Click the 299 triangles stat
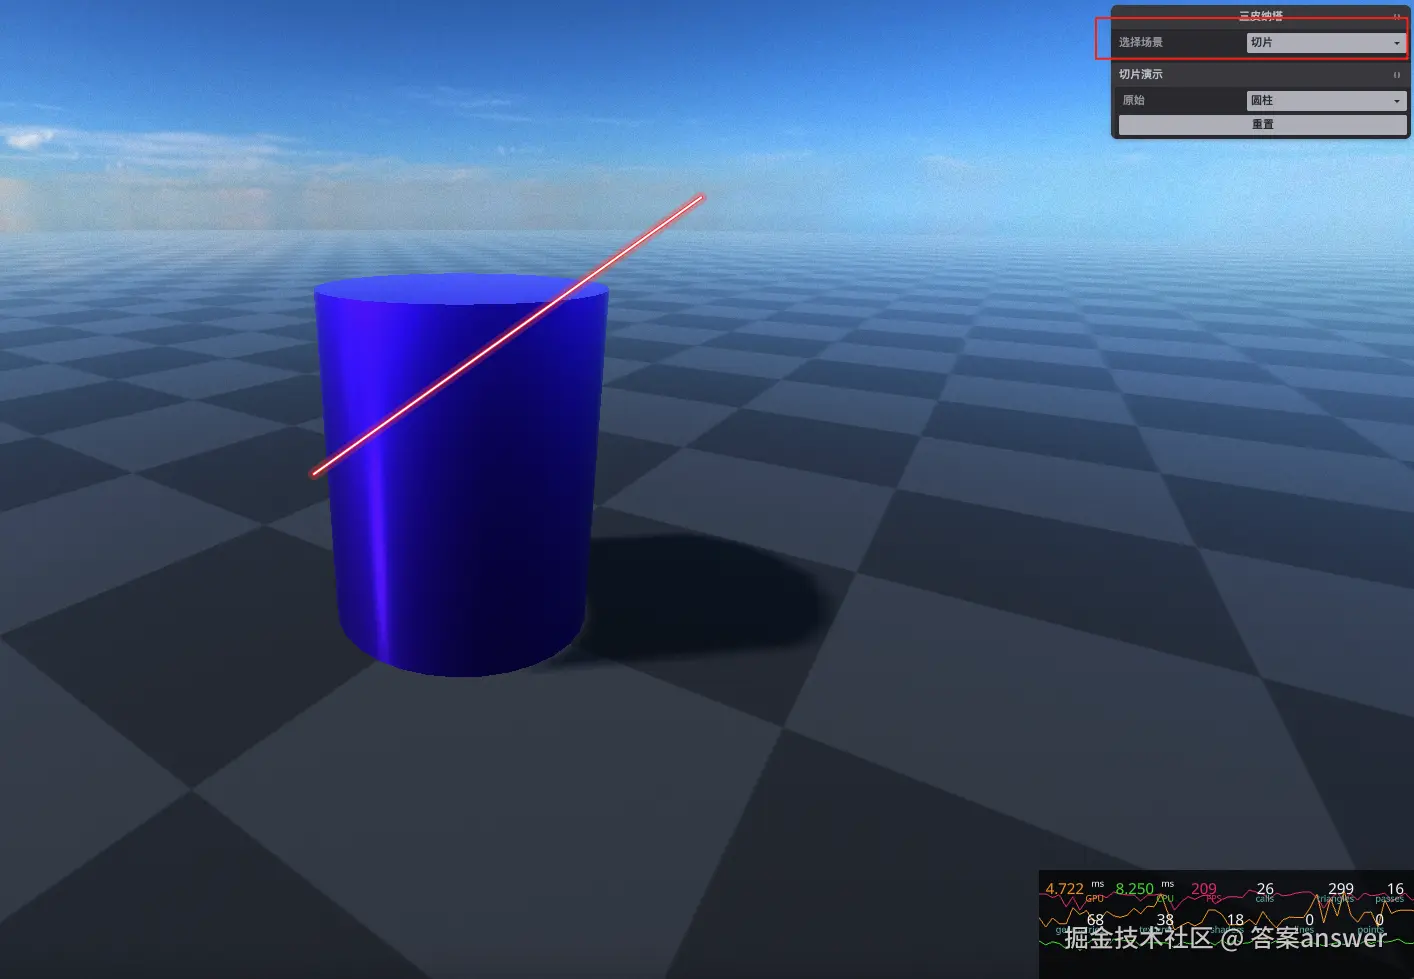Screen dimensions: 1414x979 click(1338, 890)
